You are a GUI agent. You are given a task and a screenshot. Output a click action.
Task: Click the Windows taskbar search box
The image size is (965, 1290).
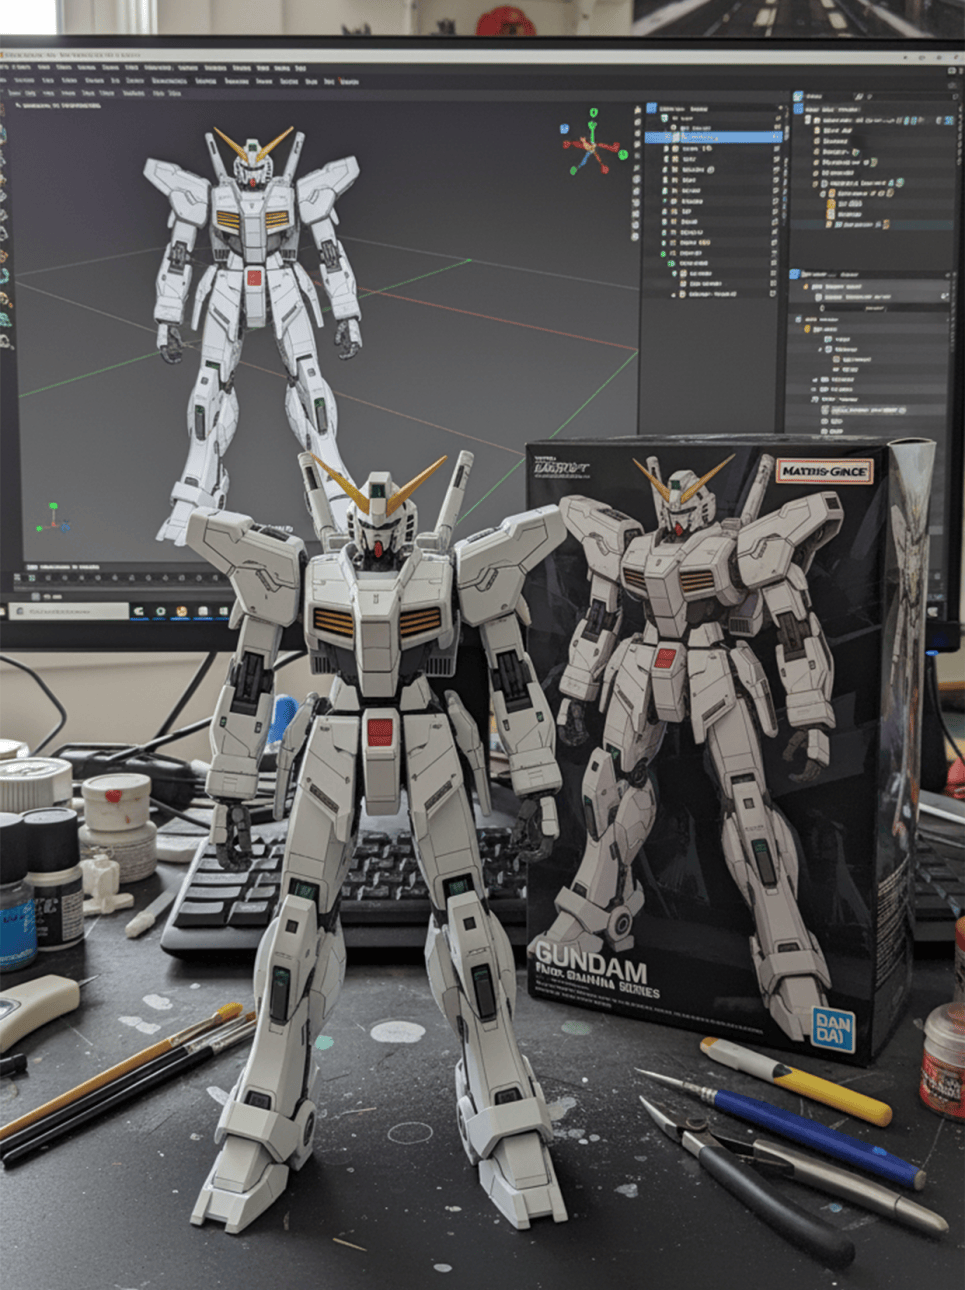point(70,610)
